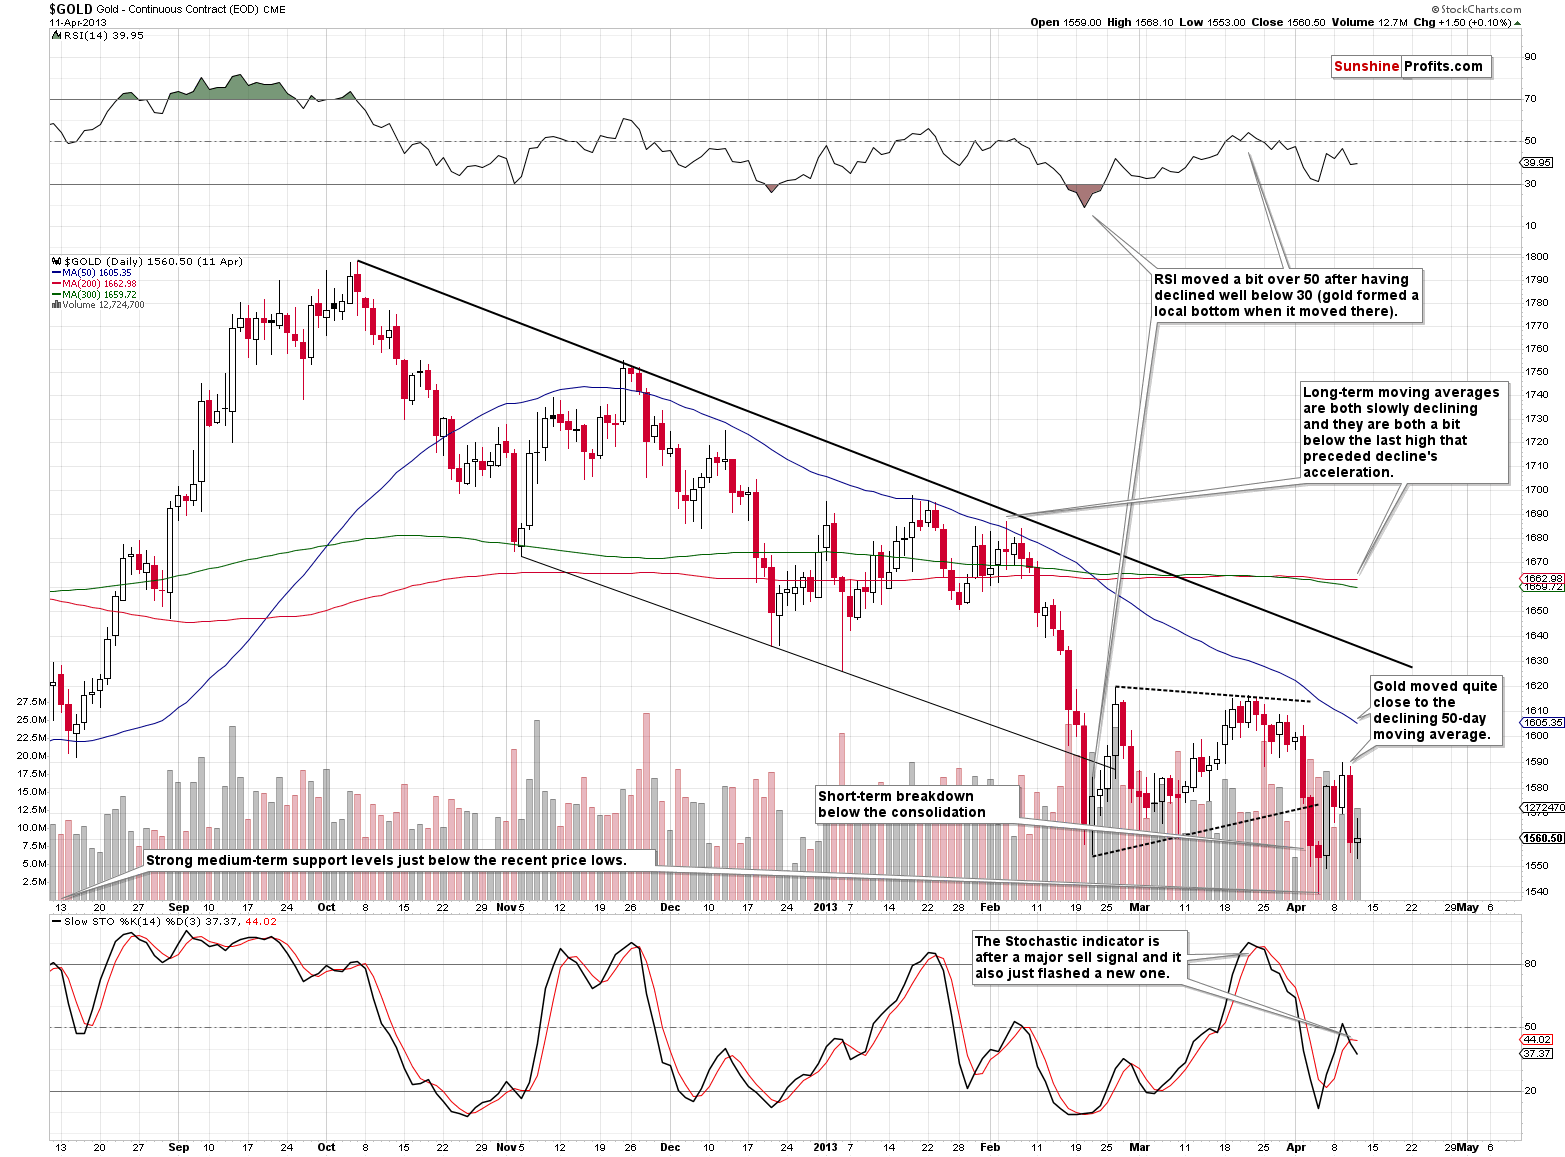
Task: Click the 'Low 1553.00' value in the header
Action: (1212, 22)
